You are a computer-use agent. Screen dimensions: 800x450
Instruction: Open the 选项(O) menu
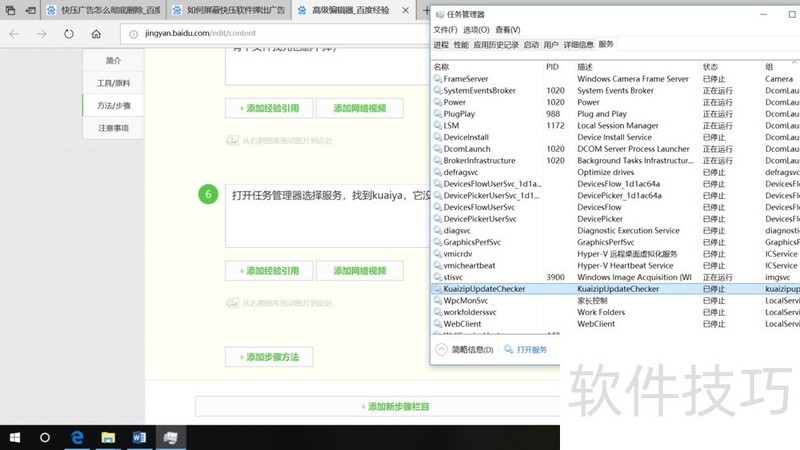[x=477, y=30]
